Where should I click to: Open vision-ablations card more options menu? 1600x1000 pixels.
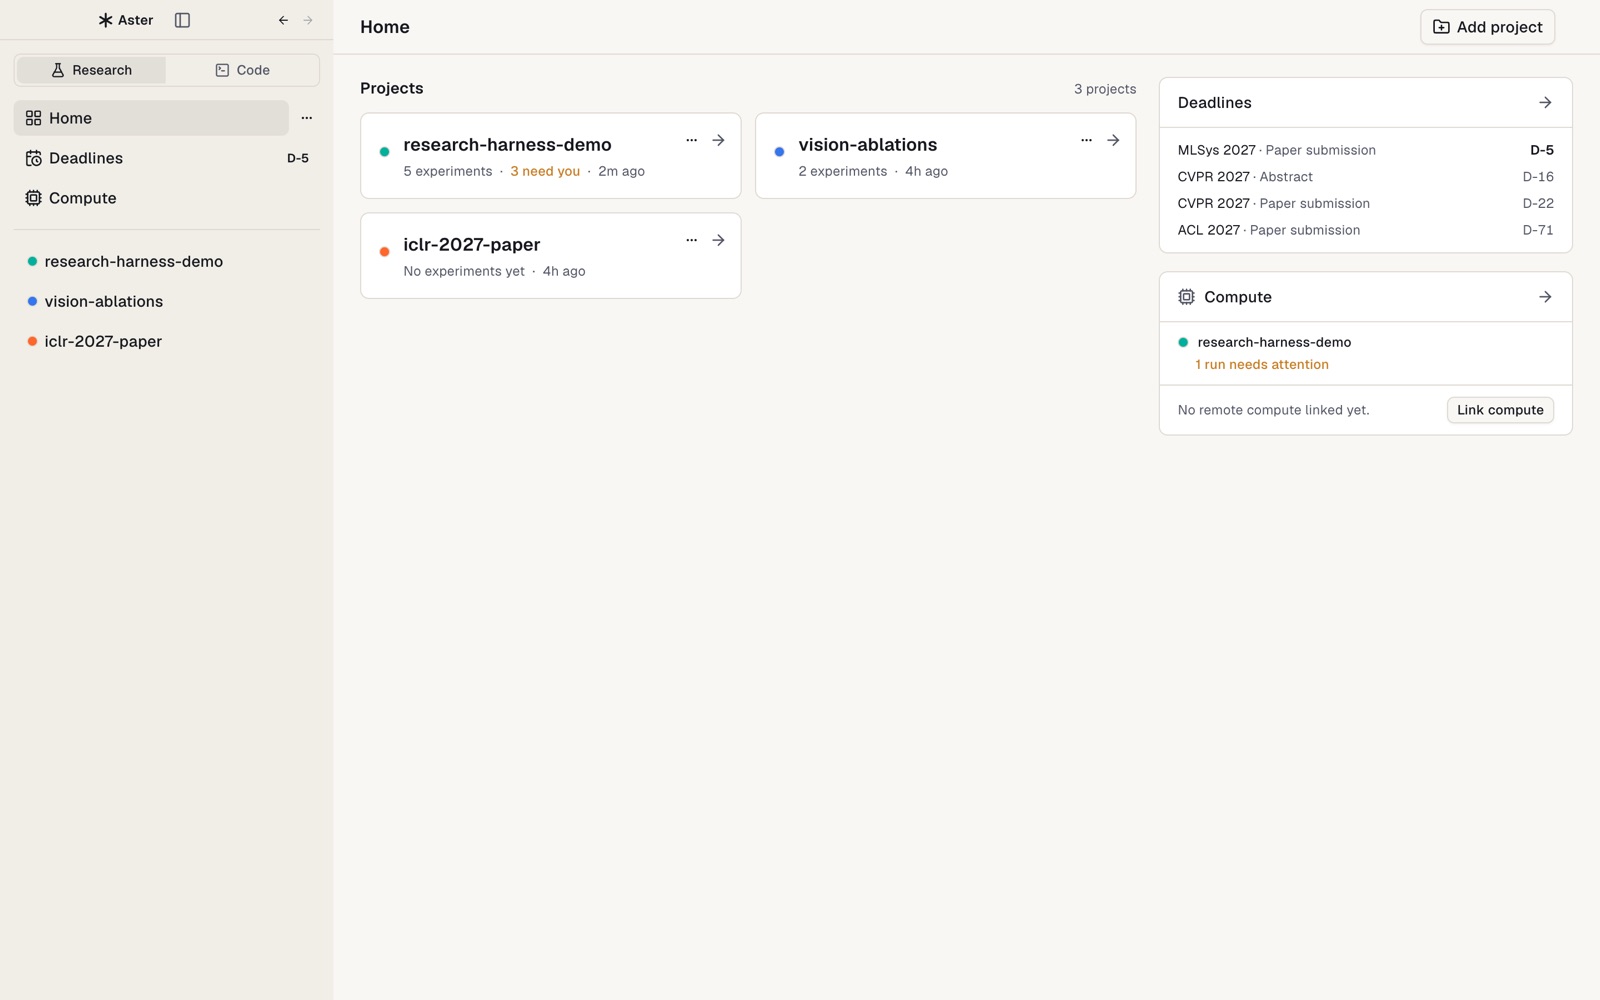pyautogui.click(x=1086, y=140)
